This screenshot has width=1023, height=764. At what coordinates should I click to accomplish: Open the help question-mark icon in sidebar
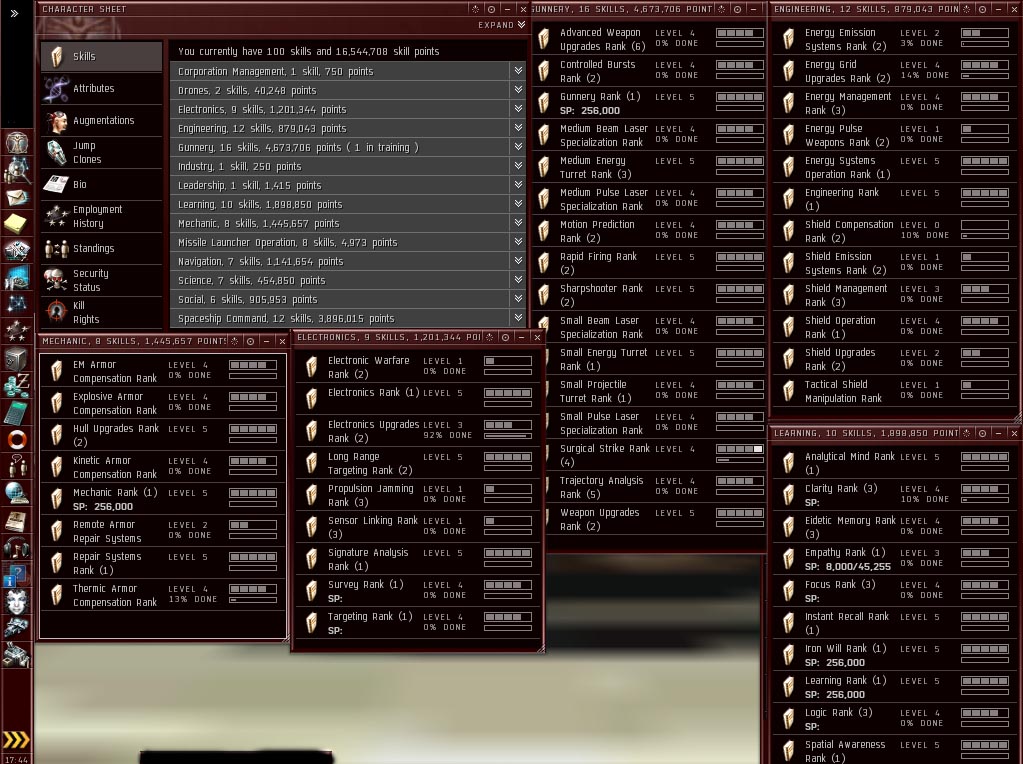pyautogui.click(x=16, y=575)
